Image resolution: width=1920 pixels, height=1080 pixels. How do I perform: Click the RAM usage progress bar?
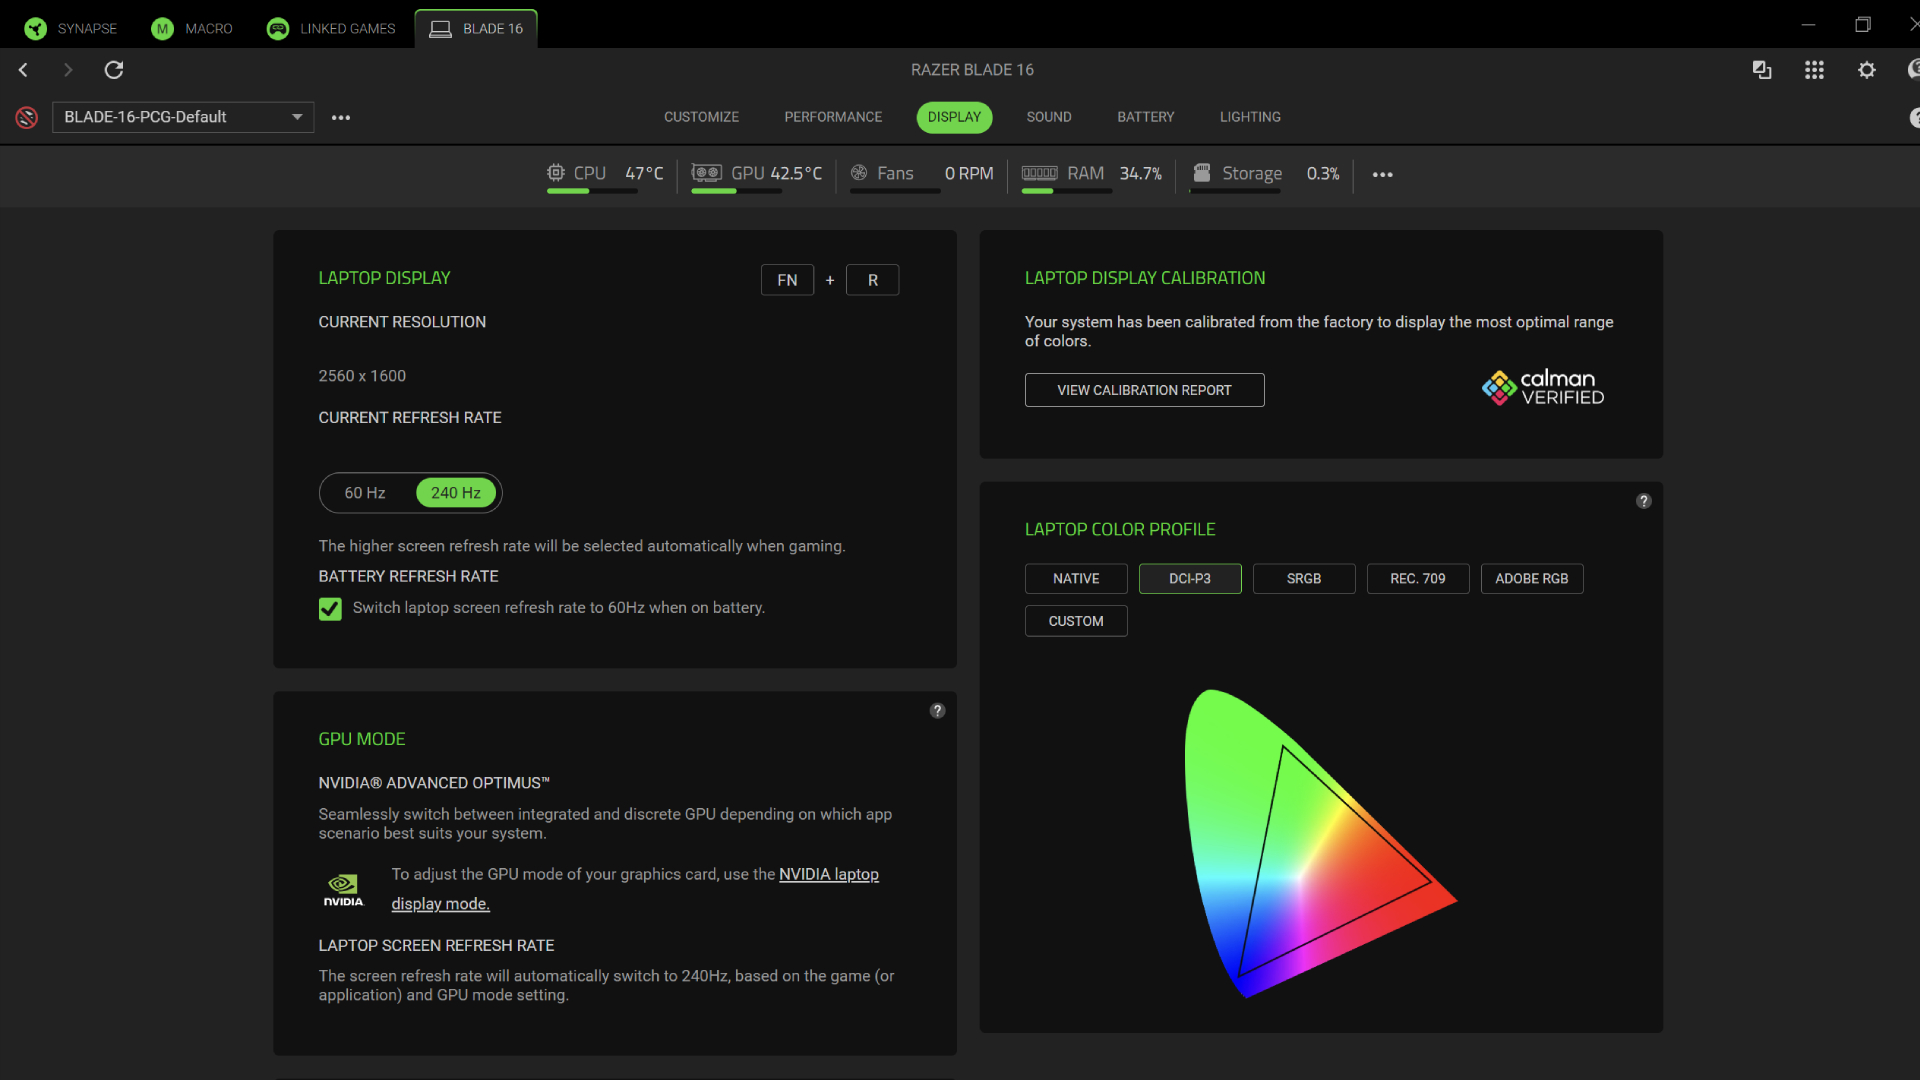point(1066,191)
